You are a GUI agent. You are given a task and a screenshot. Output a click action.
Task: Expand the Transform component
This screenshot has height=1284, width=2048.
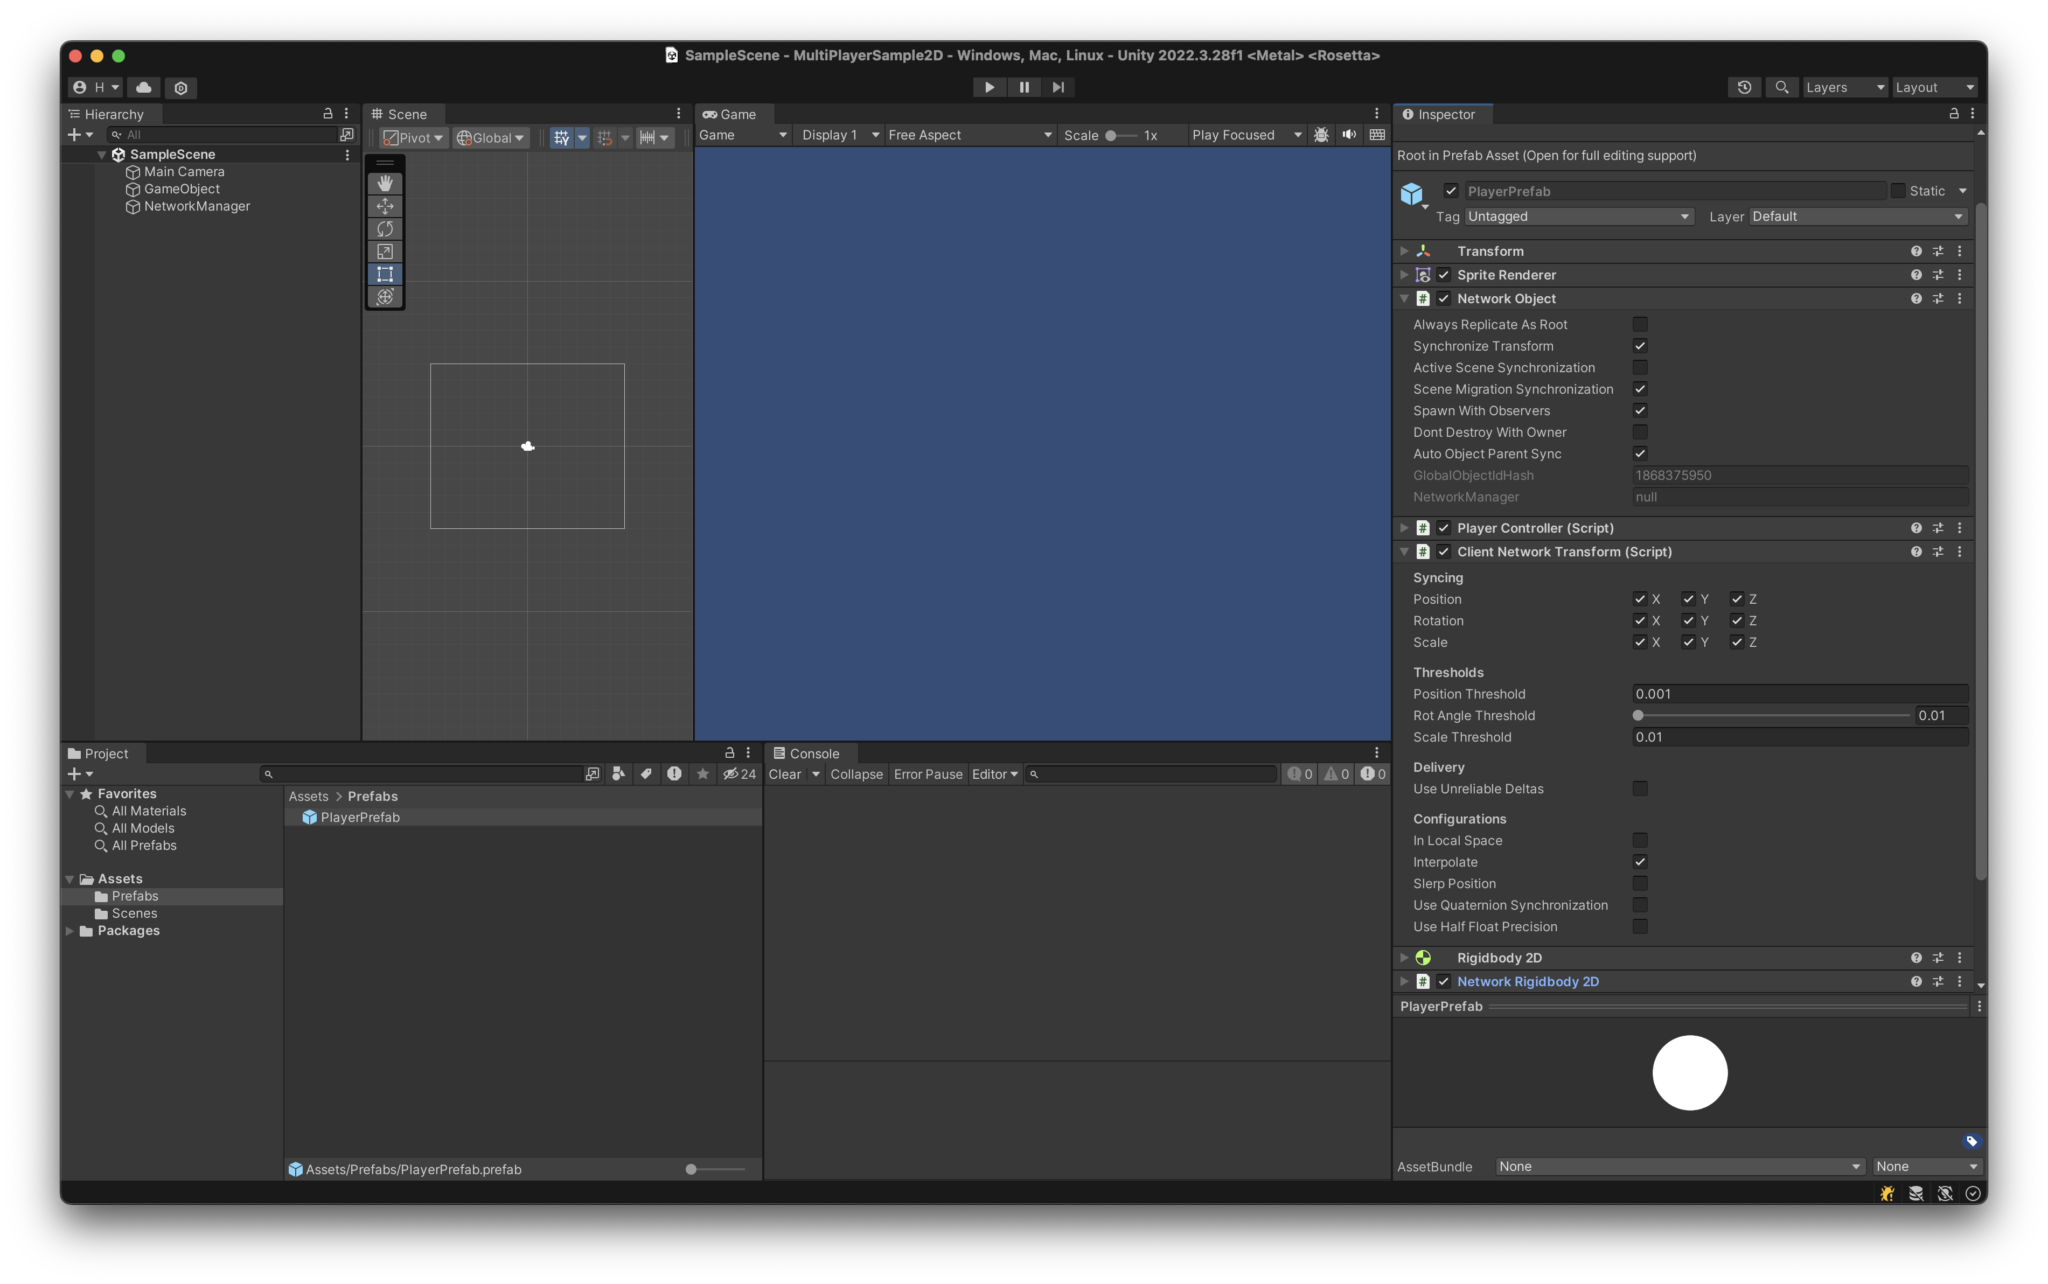1404,252
